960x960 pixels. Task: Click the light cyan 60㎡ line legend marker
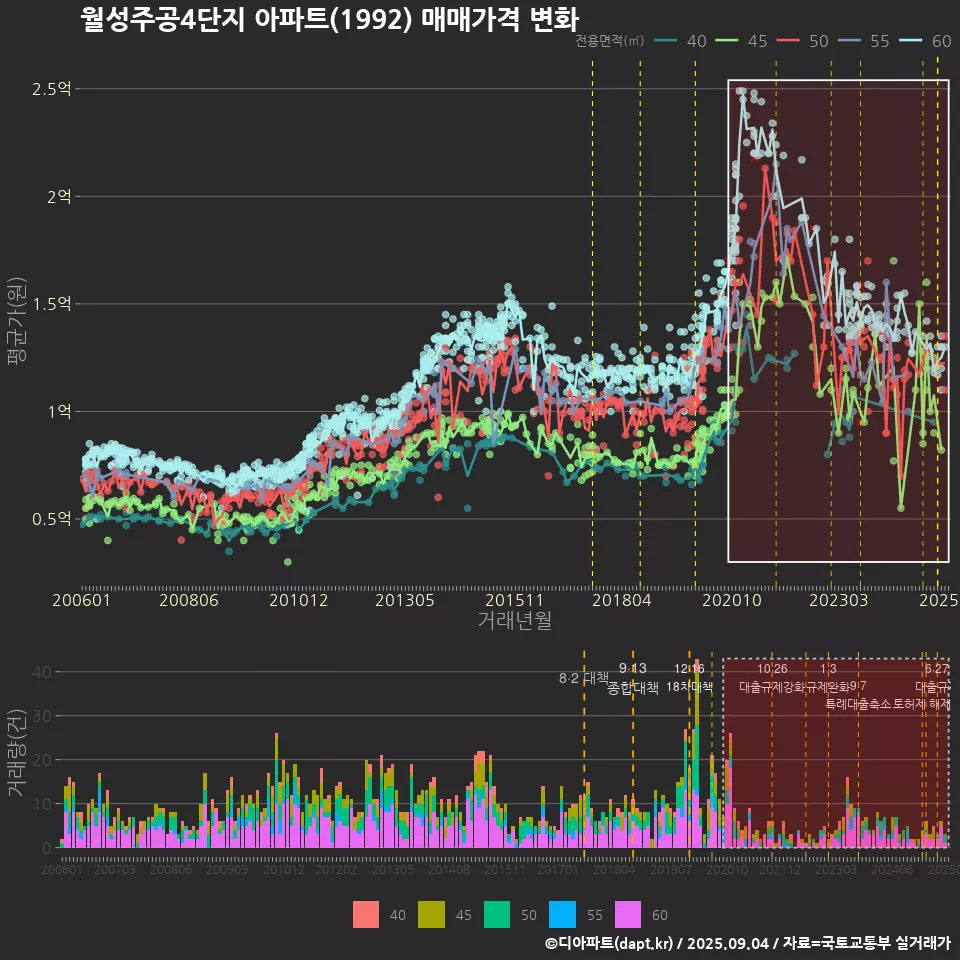[x=911, y=41]
